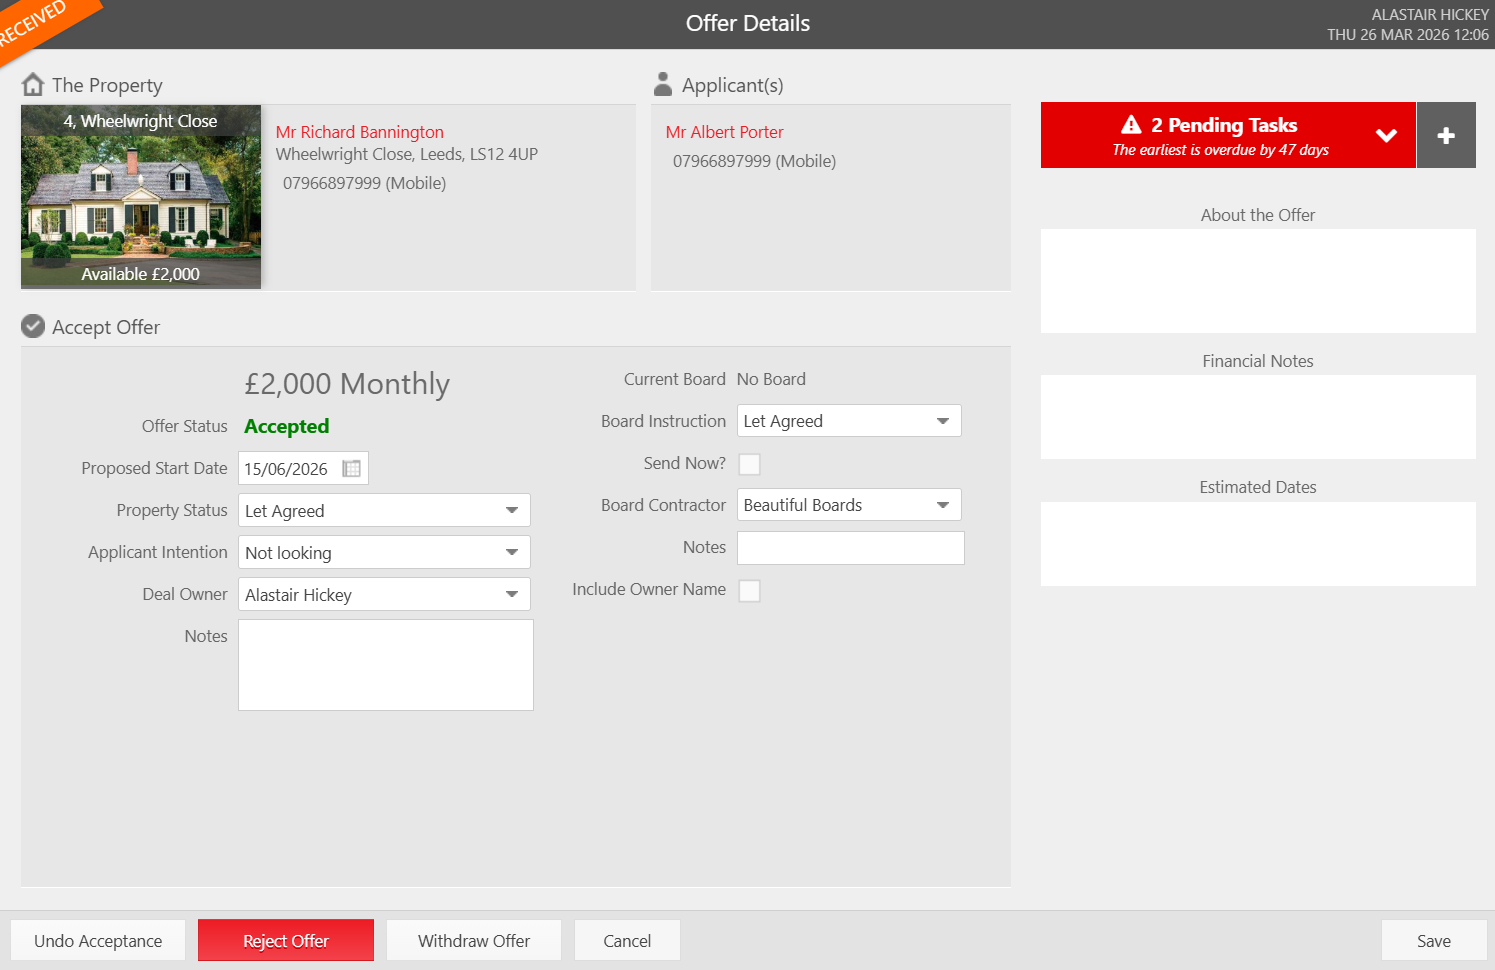Image resolution: width=1495 pixels, height=970 pixels.
Task: Click the checkmark icon beside Accept Offer
Action: [x=33, y=326]
